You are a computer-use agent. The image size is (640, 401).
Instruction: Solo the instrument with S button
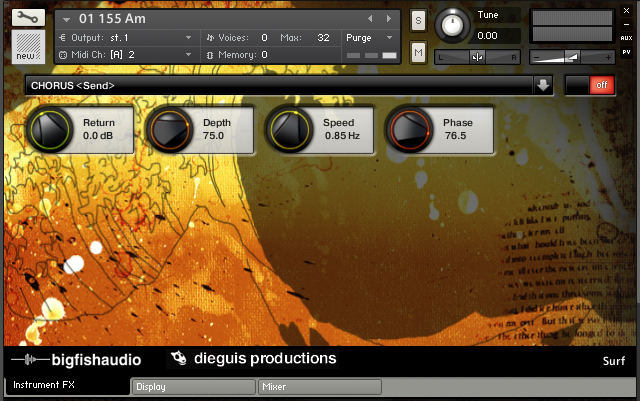[418, 20]
